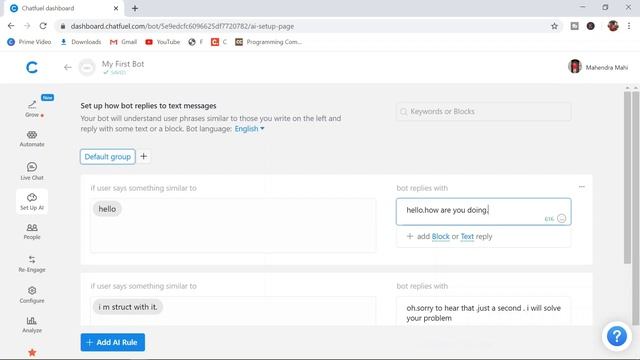This screenshot has height=360, width=640.
Task: Click reply text 'hello.how are you doing.'
Action: (x=447, y=210)
